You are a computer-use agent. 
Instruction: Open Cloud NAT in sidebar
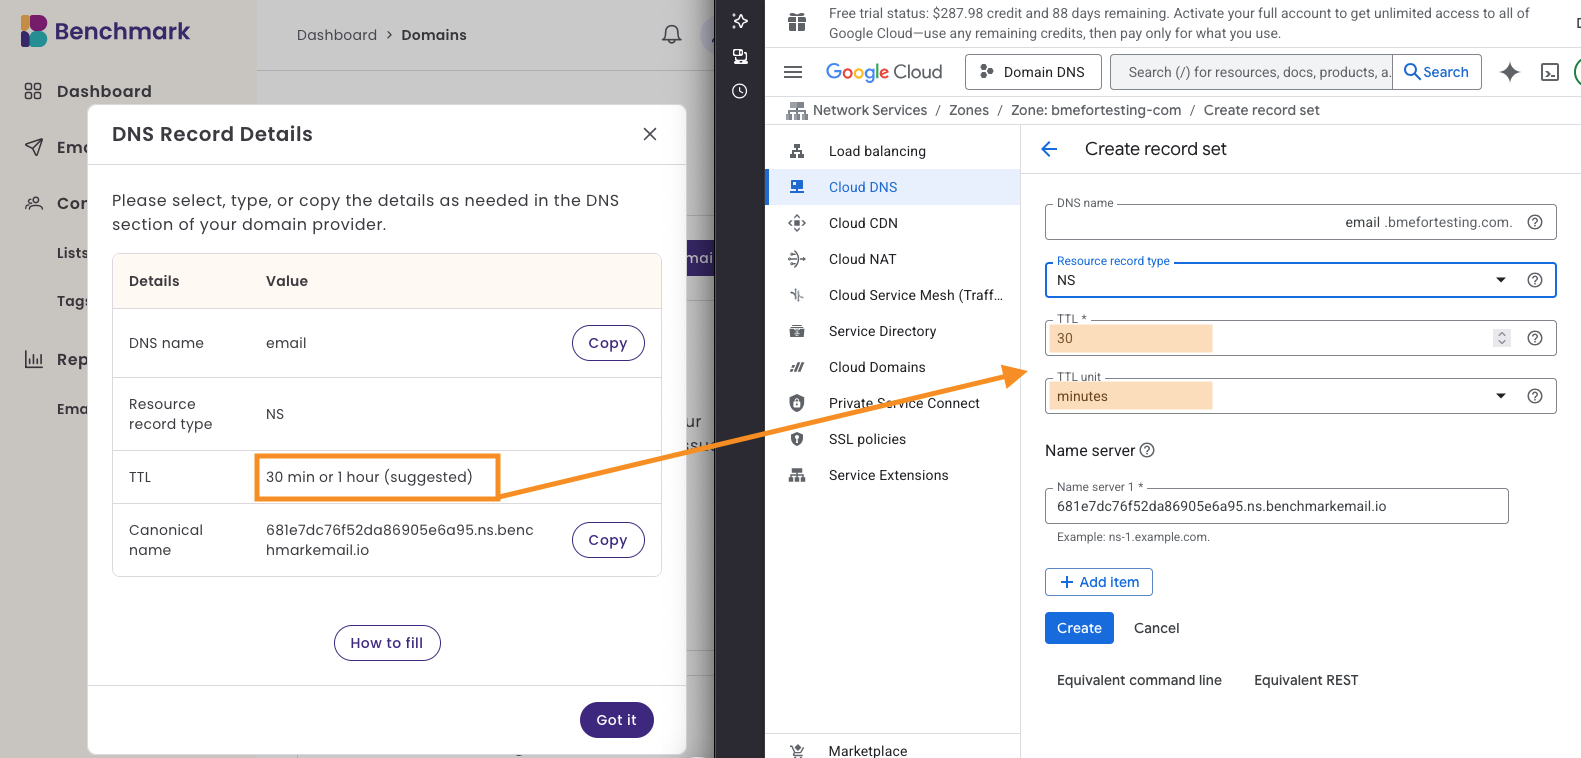pyautogui.click(x=893, y=259)
